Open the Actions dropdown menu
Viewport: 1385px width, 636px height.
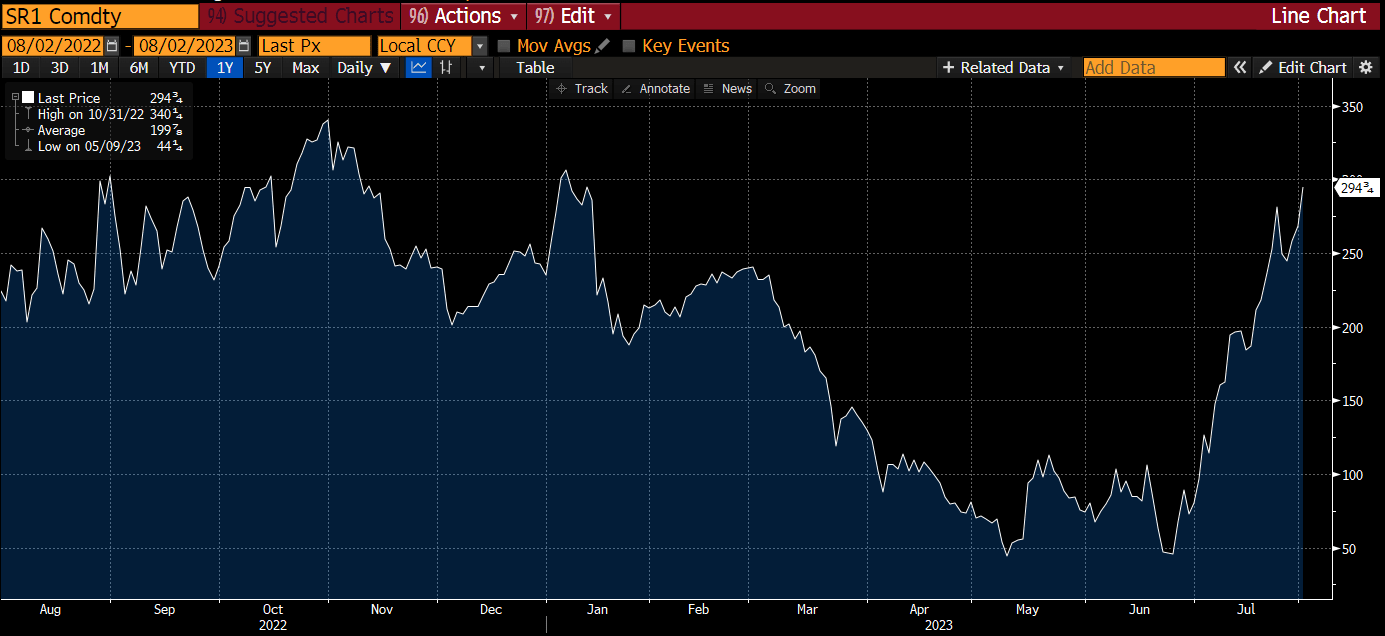[463, 15]
